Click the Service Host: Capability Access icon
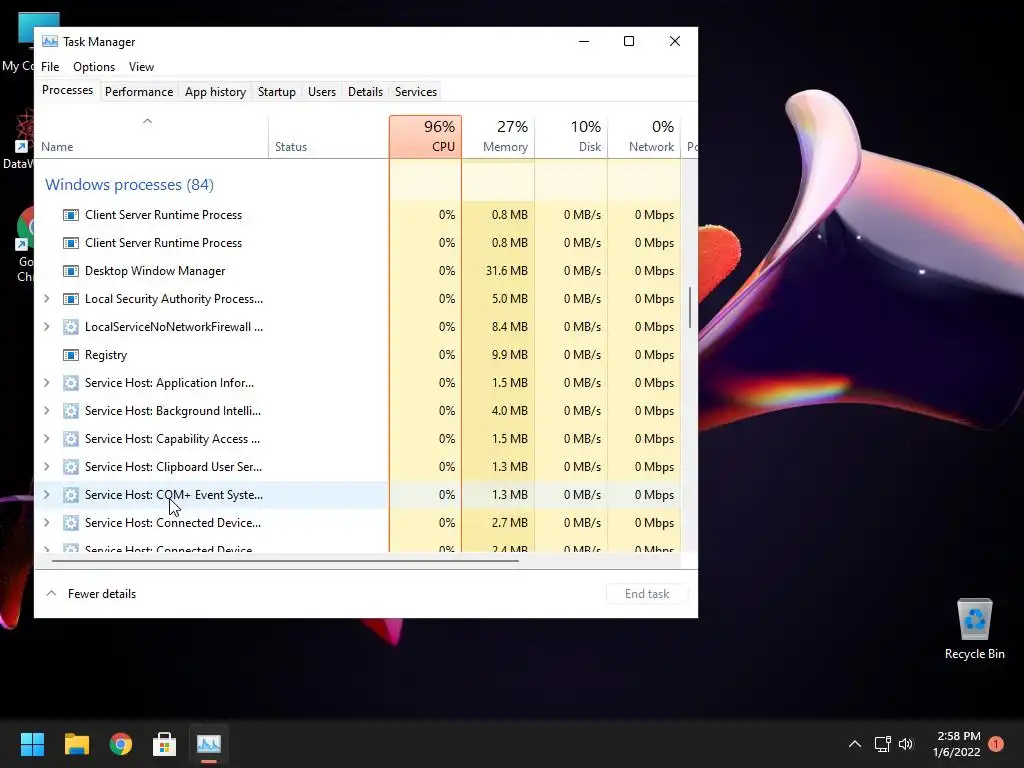Screen dimensions: 1024x768 tap(71, 439)
